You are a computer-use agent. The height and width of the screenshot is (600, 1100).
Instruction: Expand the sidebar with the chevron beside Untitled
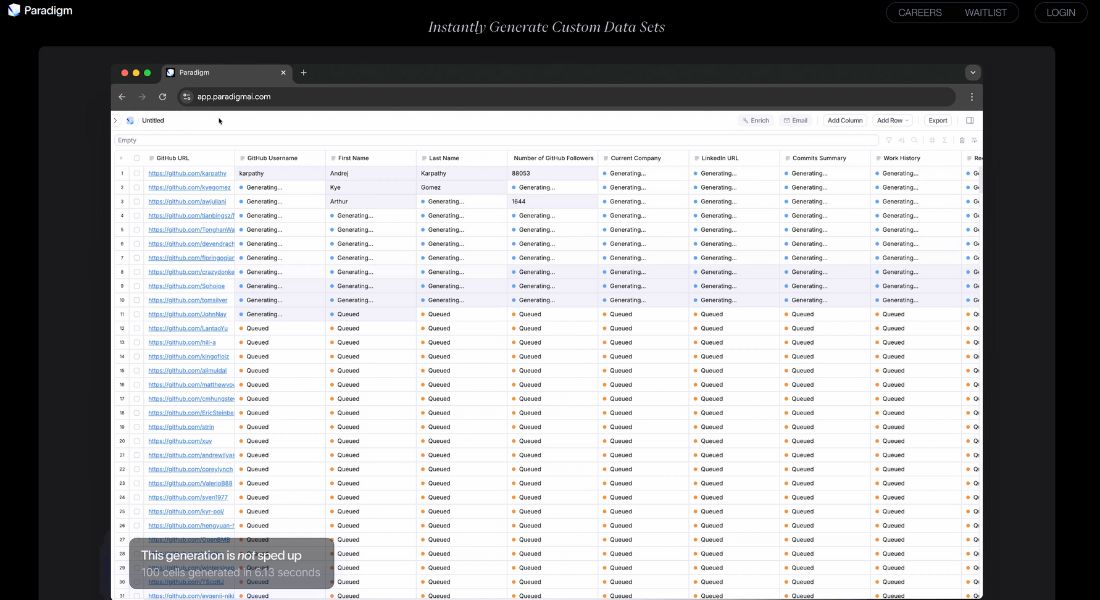(116, 121)
